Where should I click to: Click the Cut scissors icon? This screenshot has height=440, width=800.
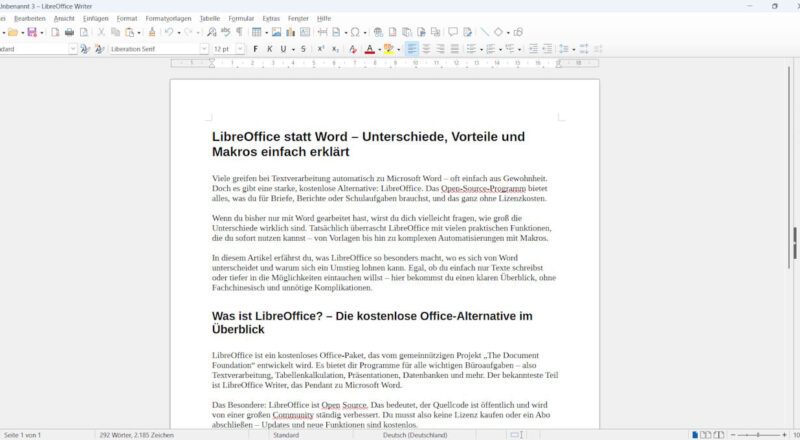click(x=101, y=32)
